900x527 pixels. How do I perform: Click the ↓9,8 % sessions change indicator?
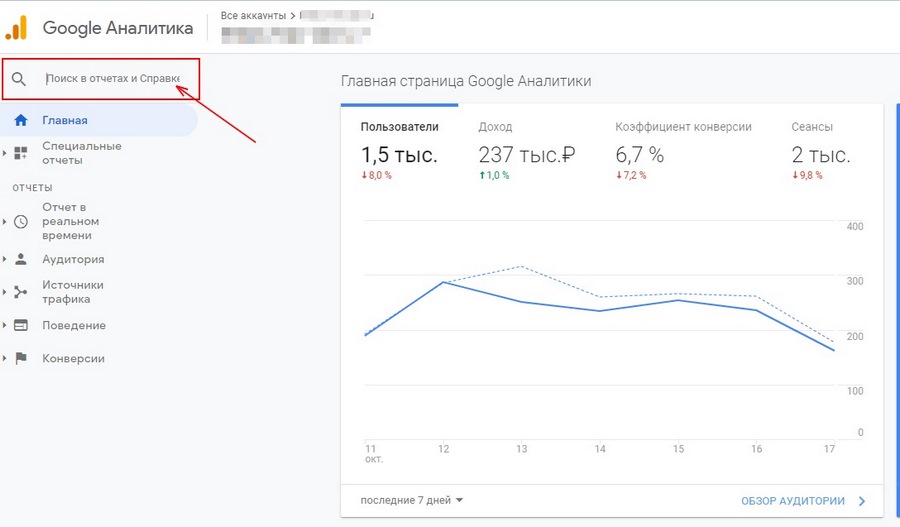tap(807, 175)
